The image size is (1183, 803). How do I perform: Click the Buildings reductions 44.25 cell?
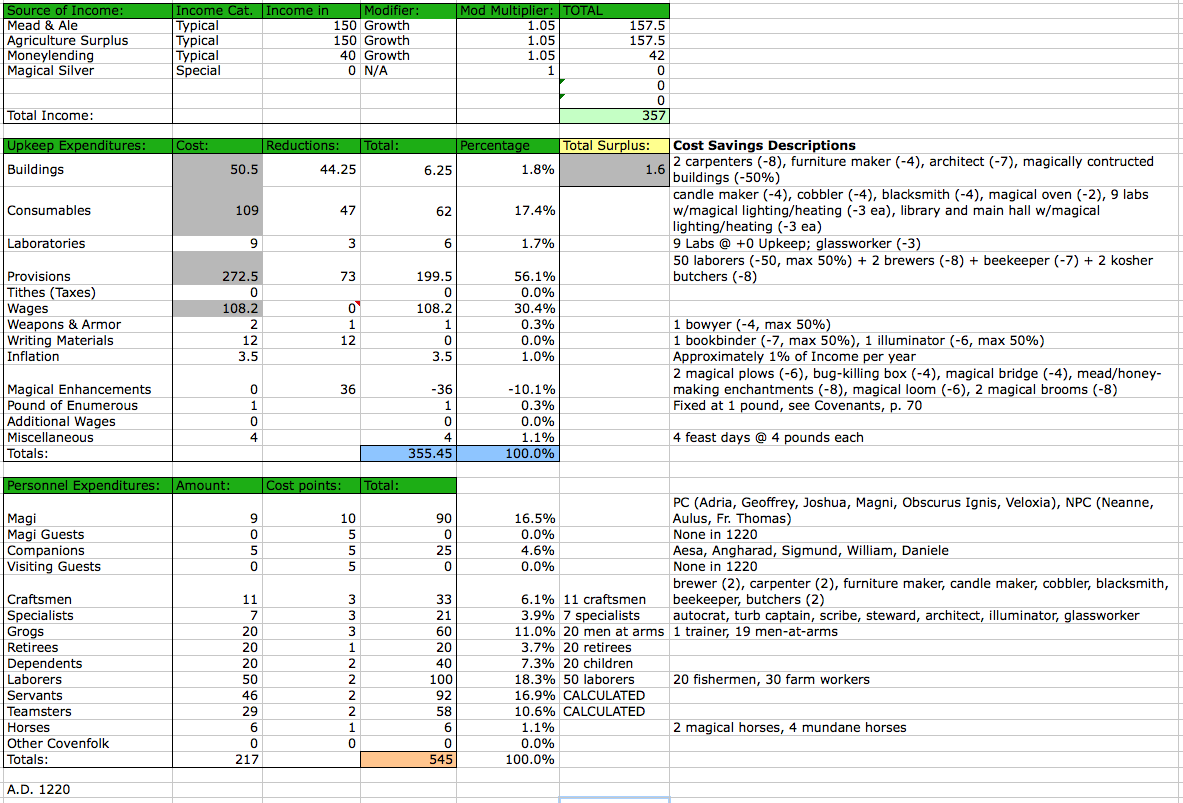[x=312, y=171]
